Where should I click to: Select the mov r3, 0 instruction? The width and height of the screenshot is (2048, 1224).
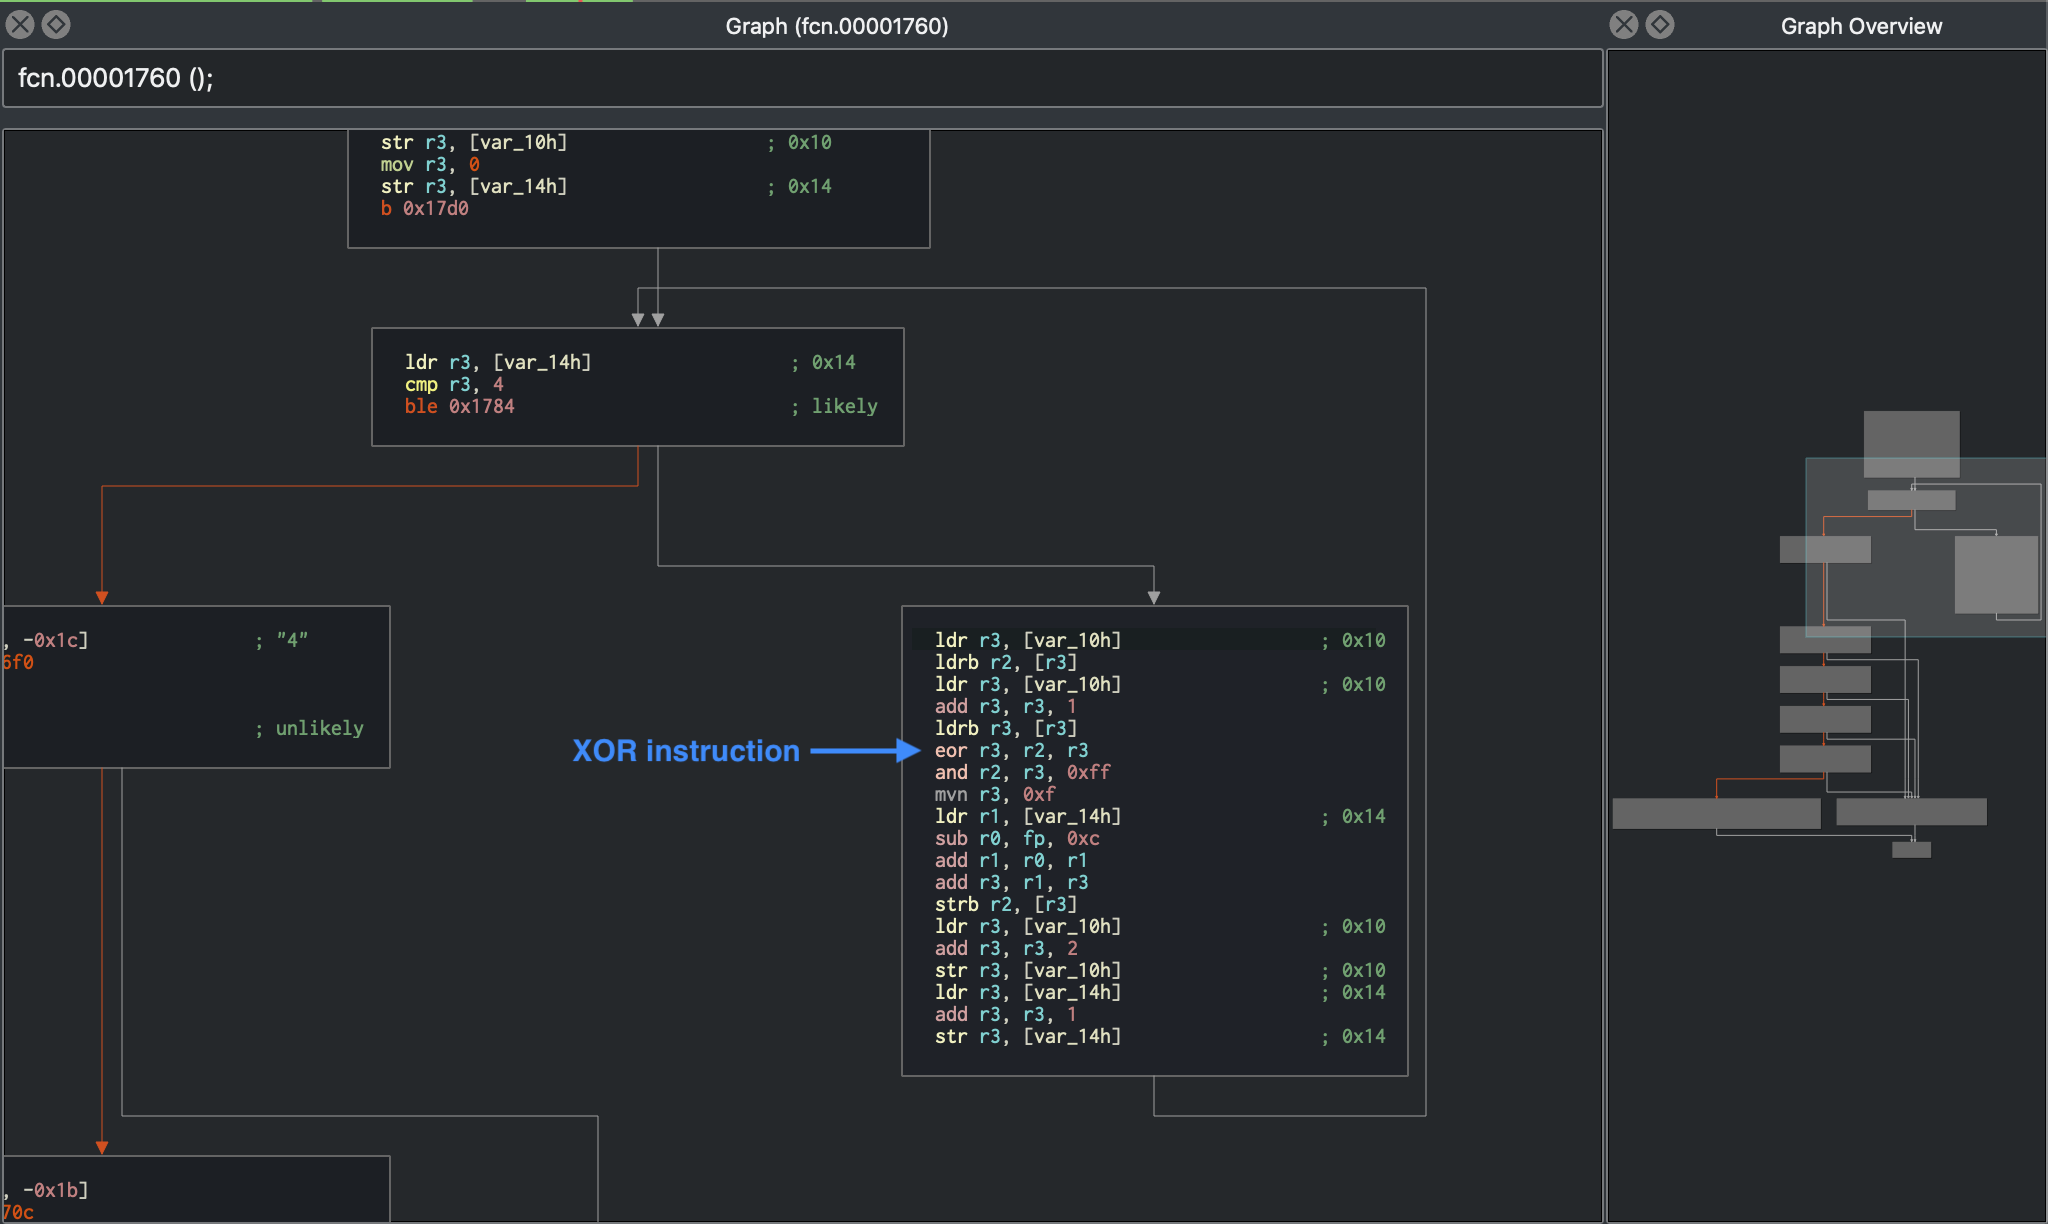430,164
